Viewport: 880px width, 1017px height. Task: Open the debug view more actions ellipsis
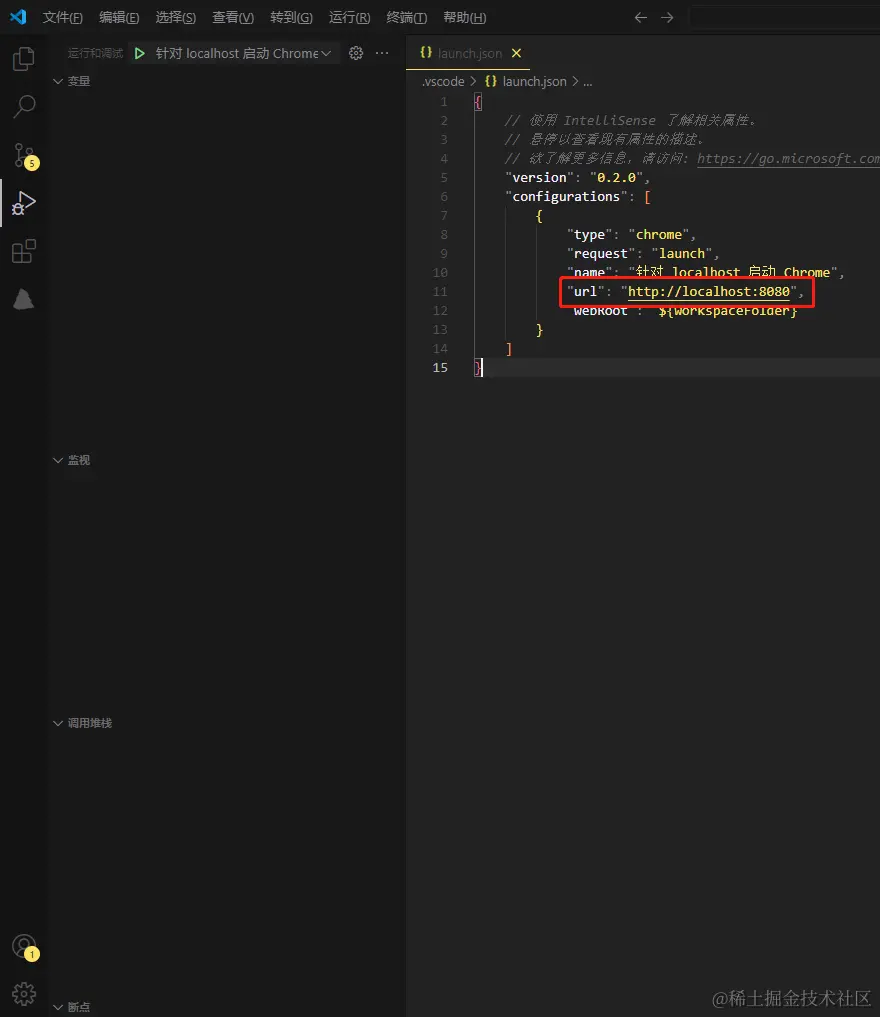[x=382, y=53]
